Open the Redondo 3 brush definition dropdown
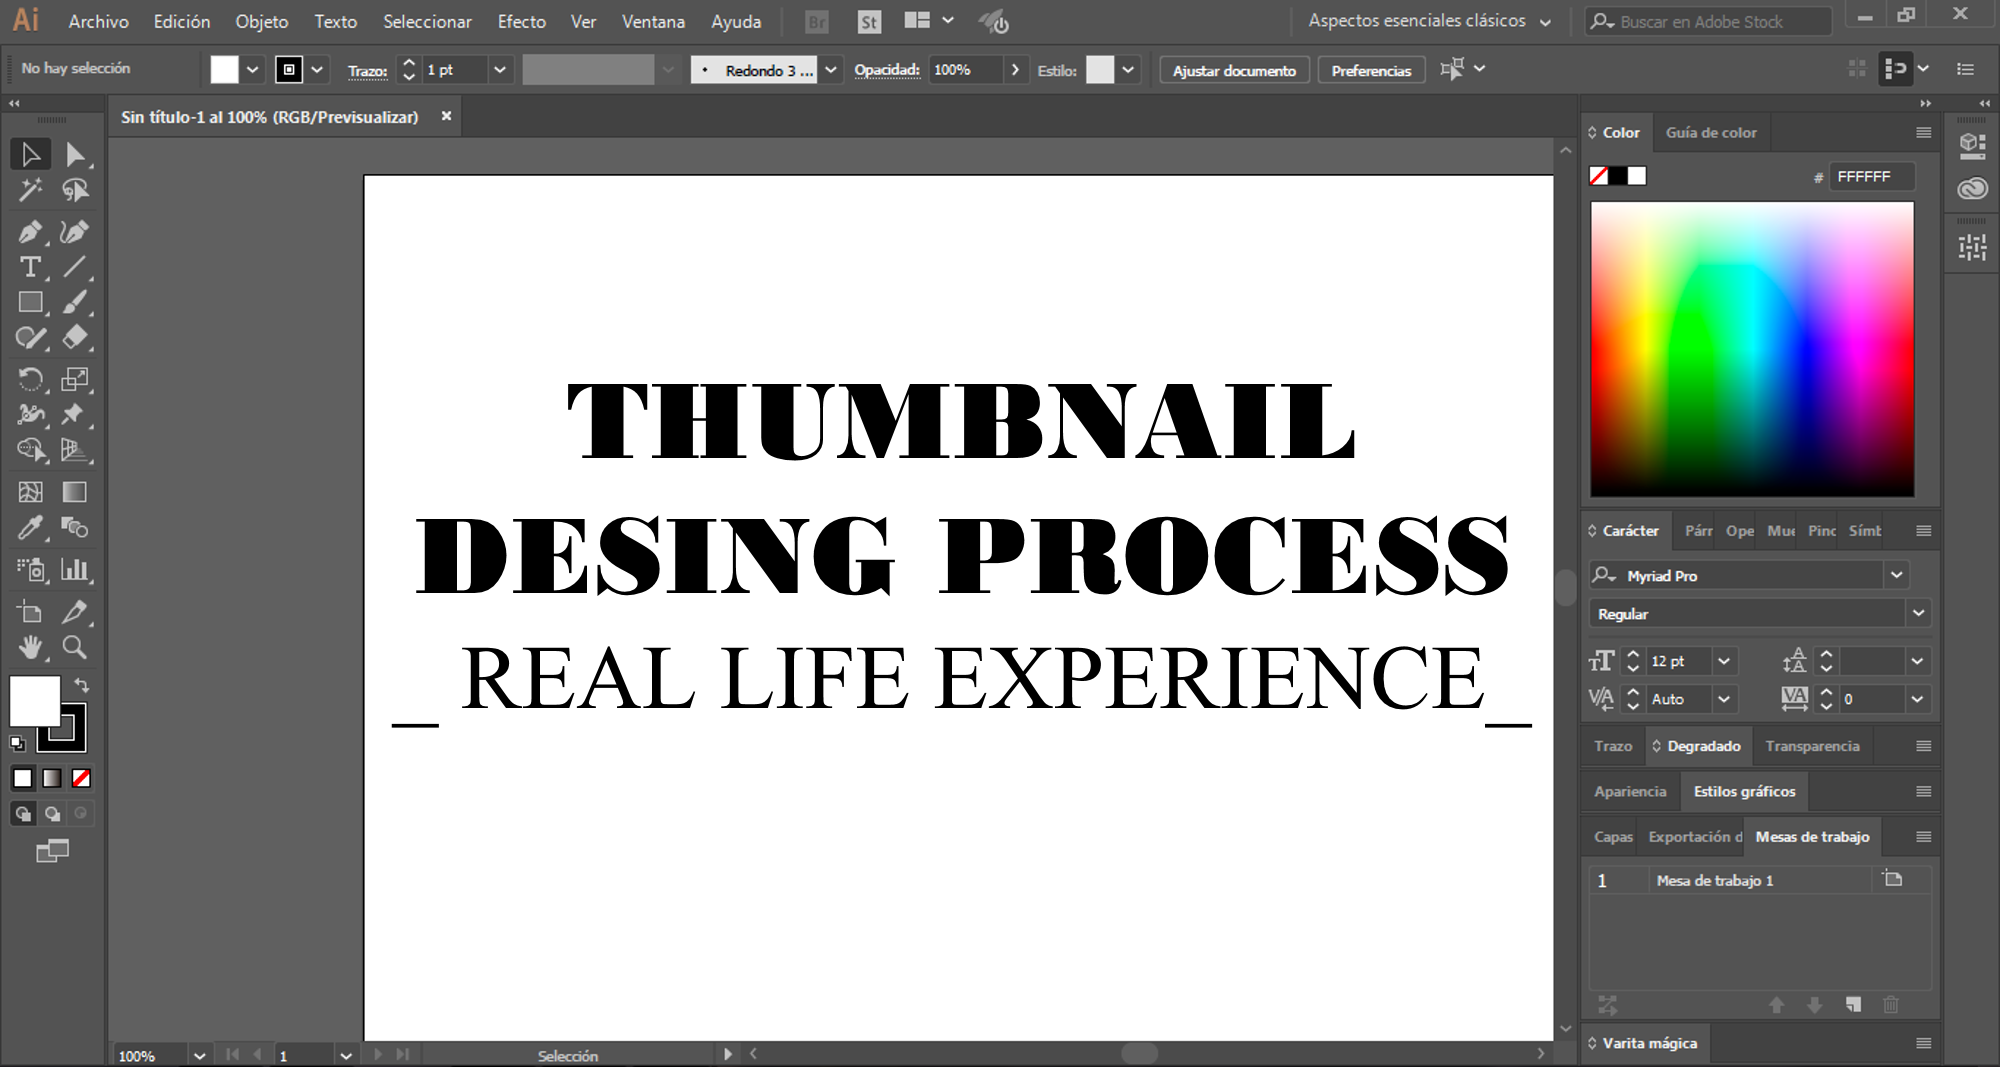 (x=830, y=70)
